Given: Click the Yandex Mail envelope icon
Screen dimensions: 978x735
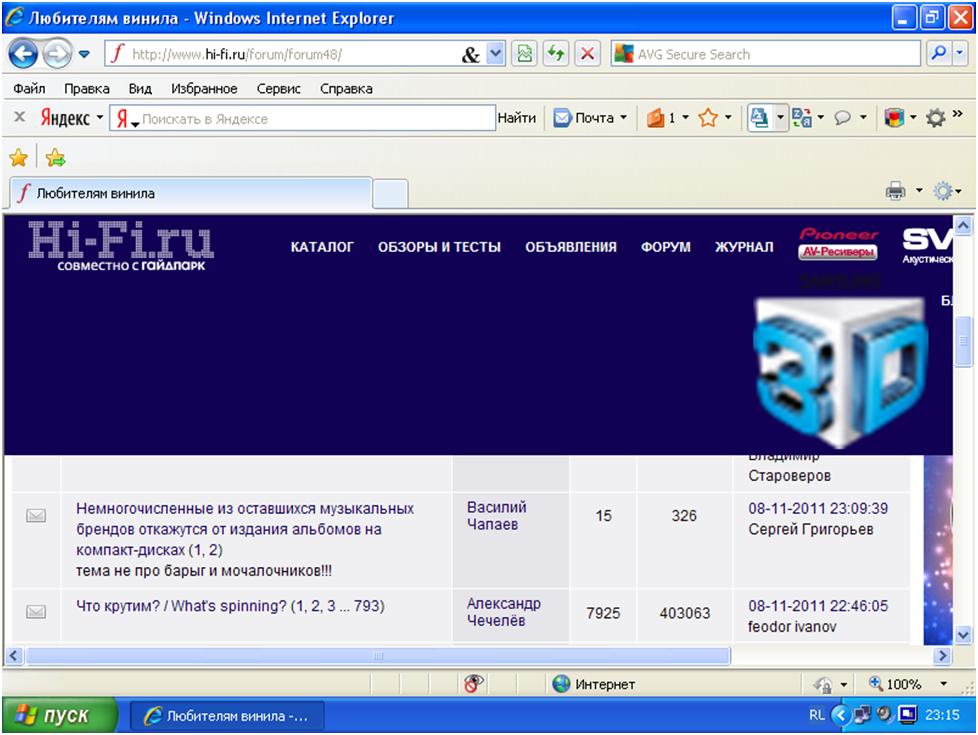Looking at the screenshot, I should [x=563, y=118].
